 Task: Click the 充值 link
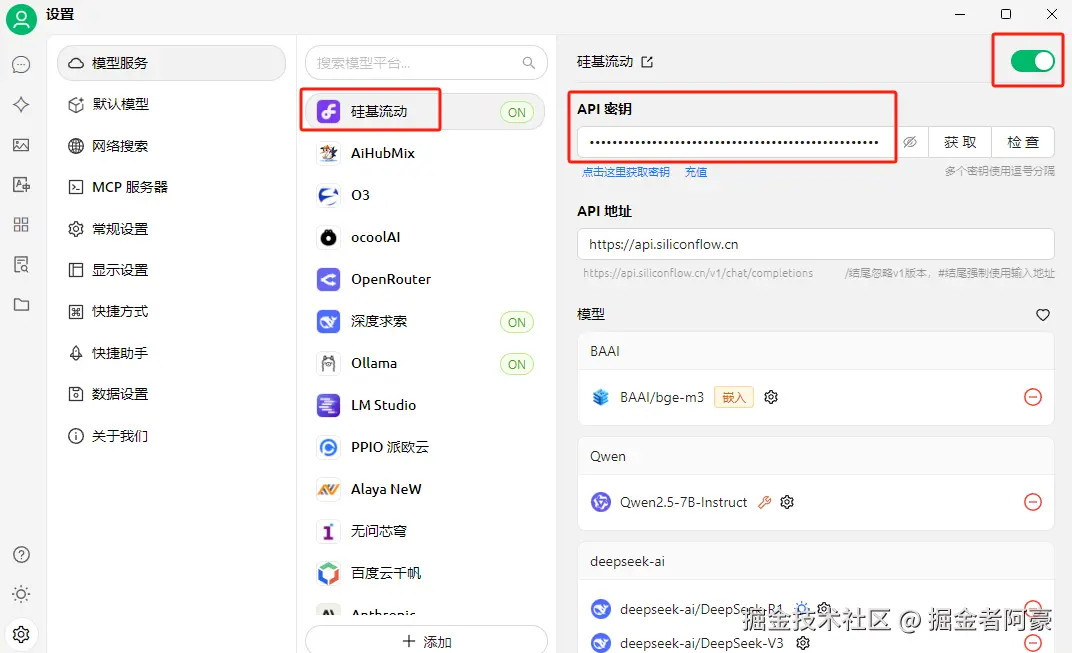click(696, 172)
